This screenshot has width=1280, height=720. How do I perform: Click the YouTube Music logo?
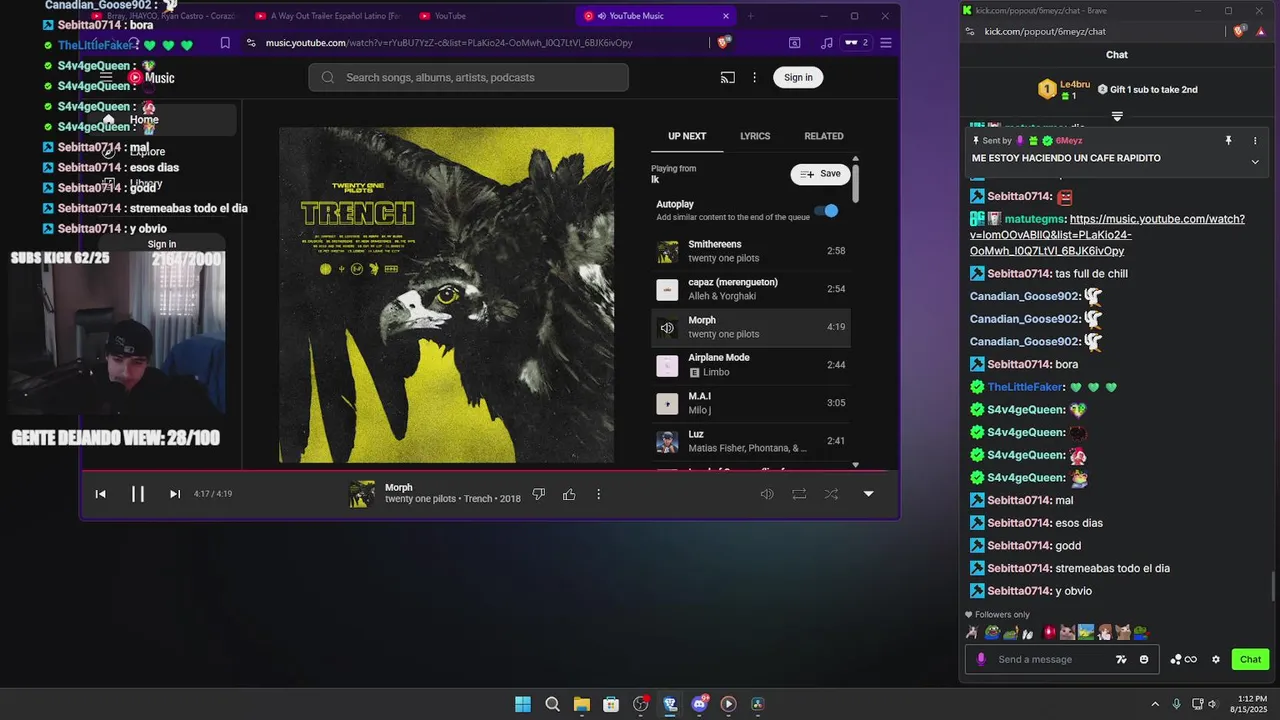(151, 77)
